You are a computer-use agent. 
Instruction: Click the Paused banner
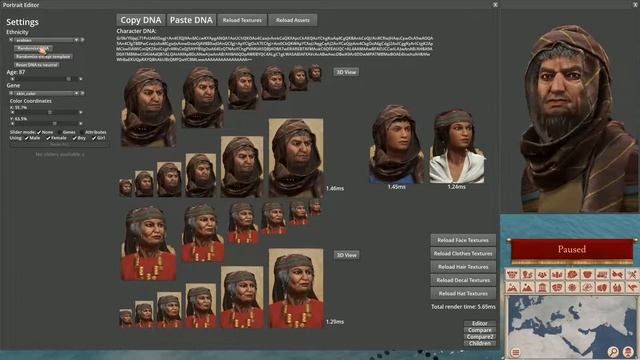tap(572, 249)
